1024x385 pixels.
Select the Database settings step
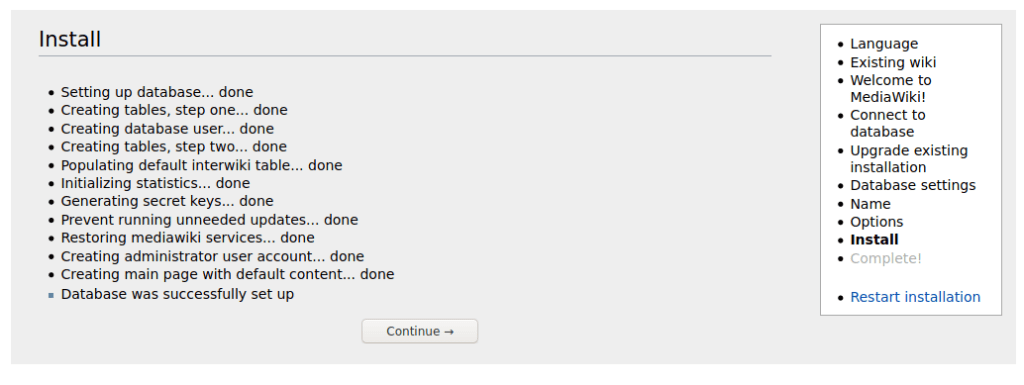point(913,185)
